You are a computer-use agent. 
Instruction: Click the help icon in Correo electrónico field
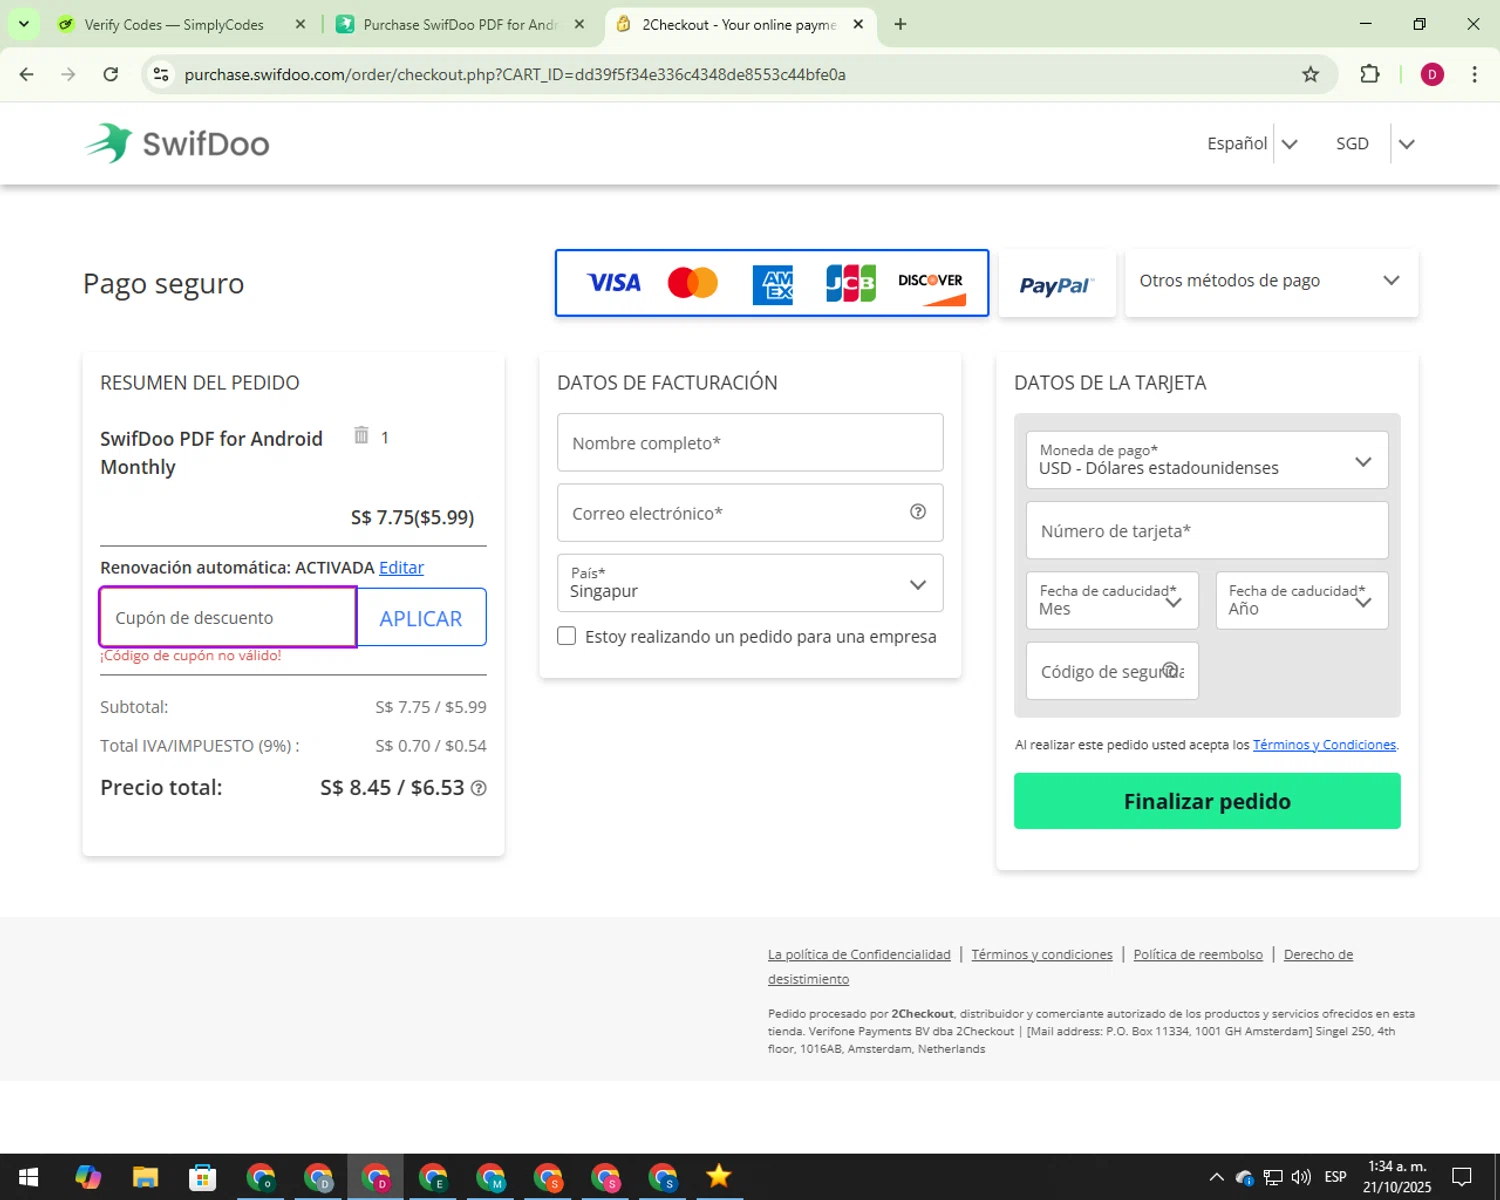(x=918, y=512)
